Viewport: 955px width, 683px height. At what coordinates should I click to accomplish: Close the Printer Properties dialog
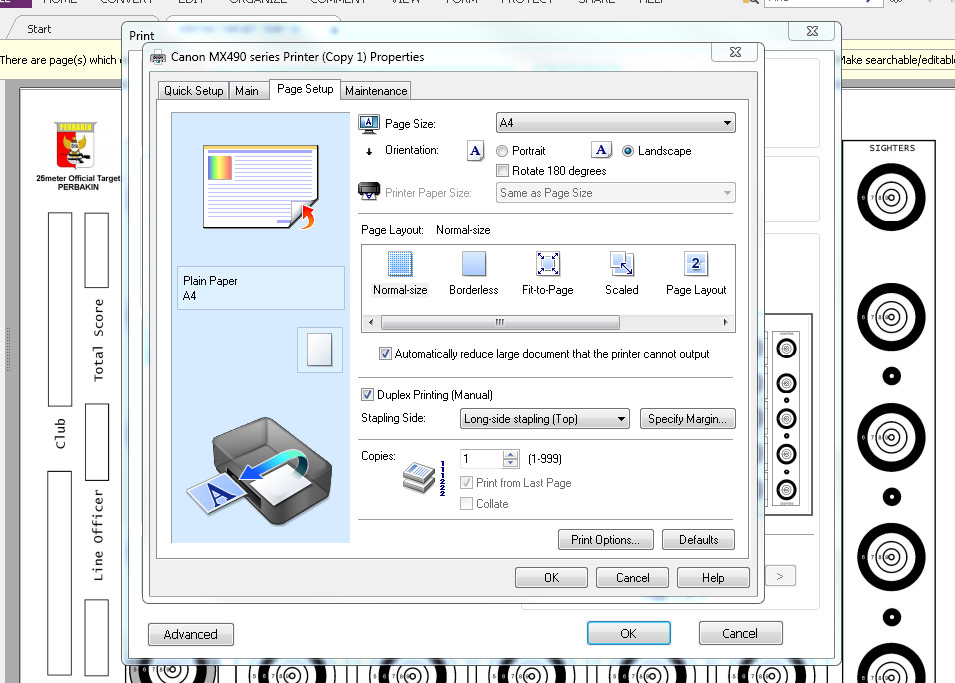click(735, 52)
